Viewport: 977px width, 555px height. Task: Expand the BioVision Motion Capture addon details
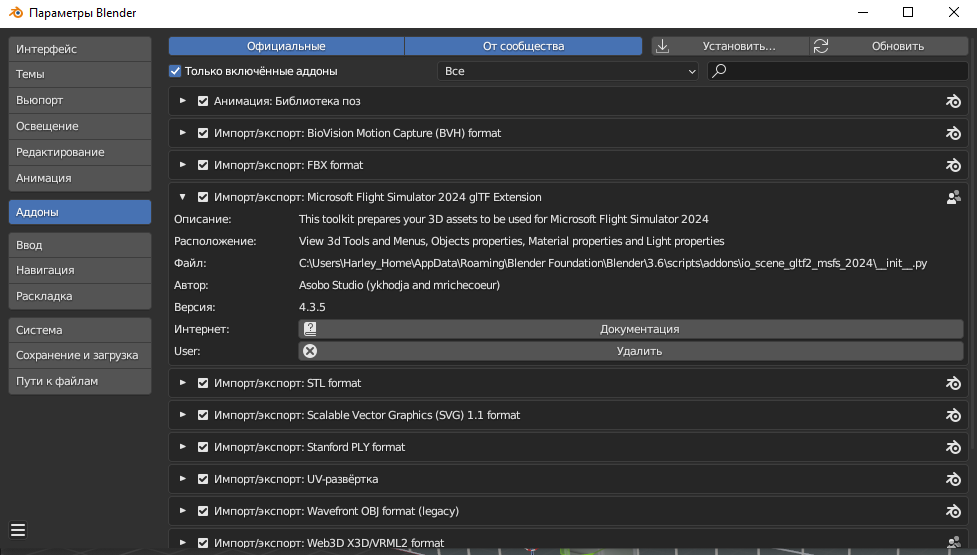click(183, 133)
